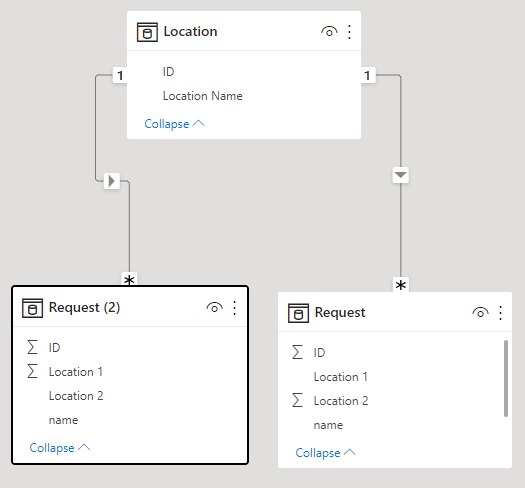Toggle visibility eye on Location table
The width and height of the screenshot is (525, 488).
tap(329, 32)
